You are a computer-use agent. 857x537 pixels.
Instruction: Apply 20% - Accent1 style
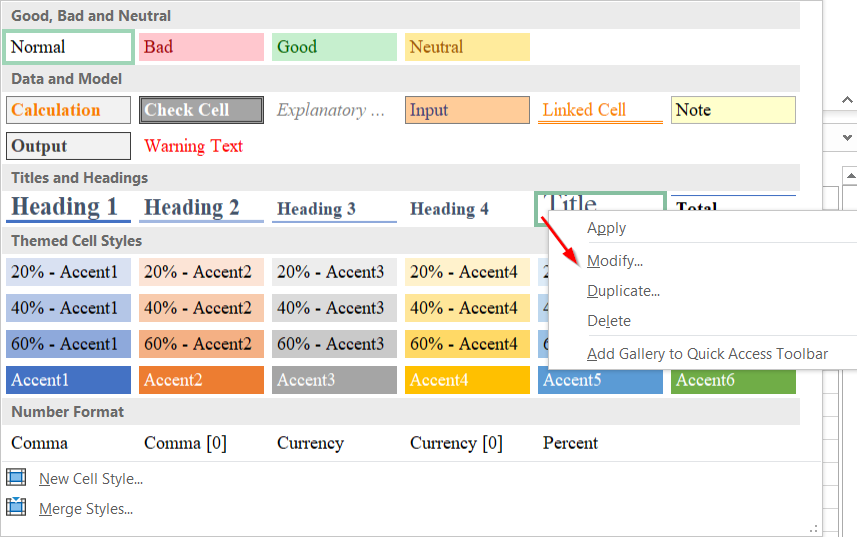coord(68,272)
